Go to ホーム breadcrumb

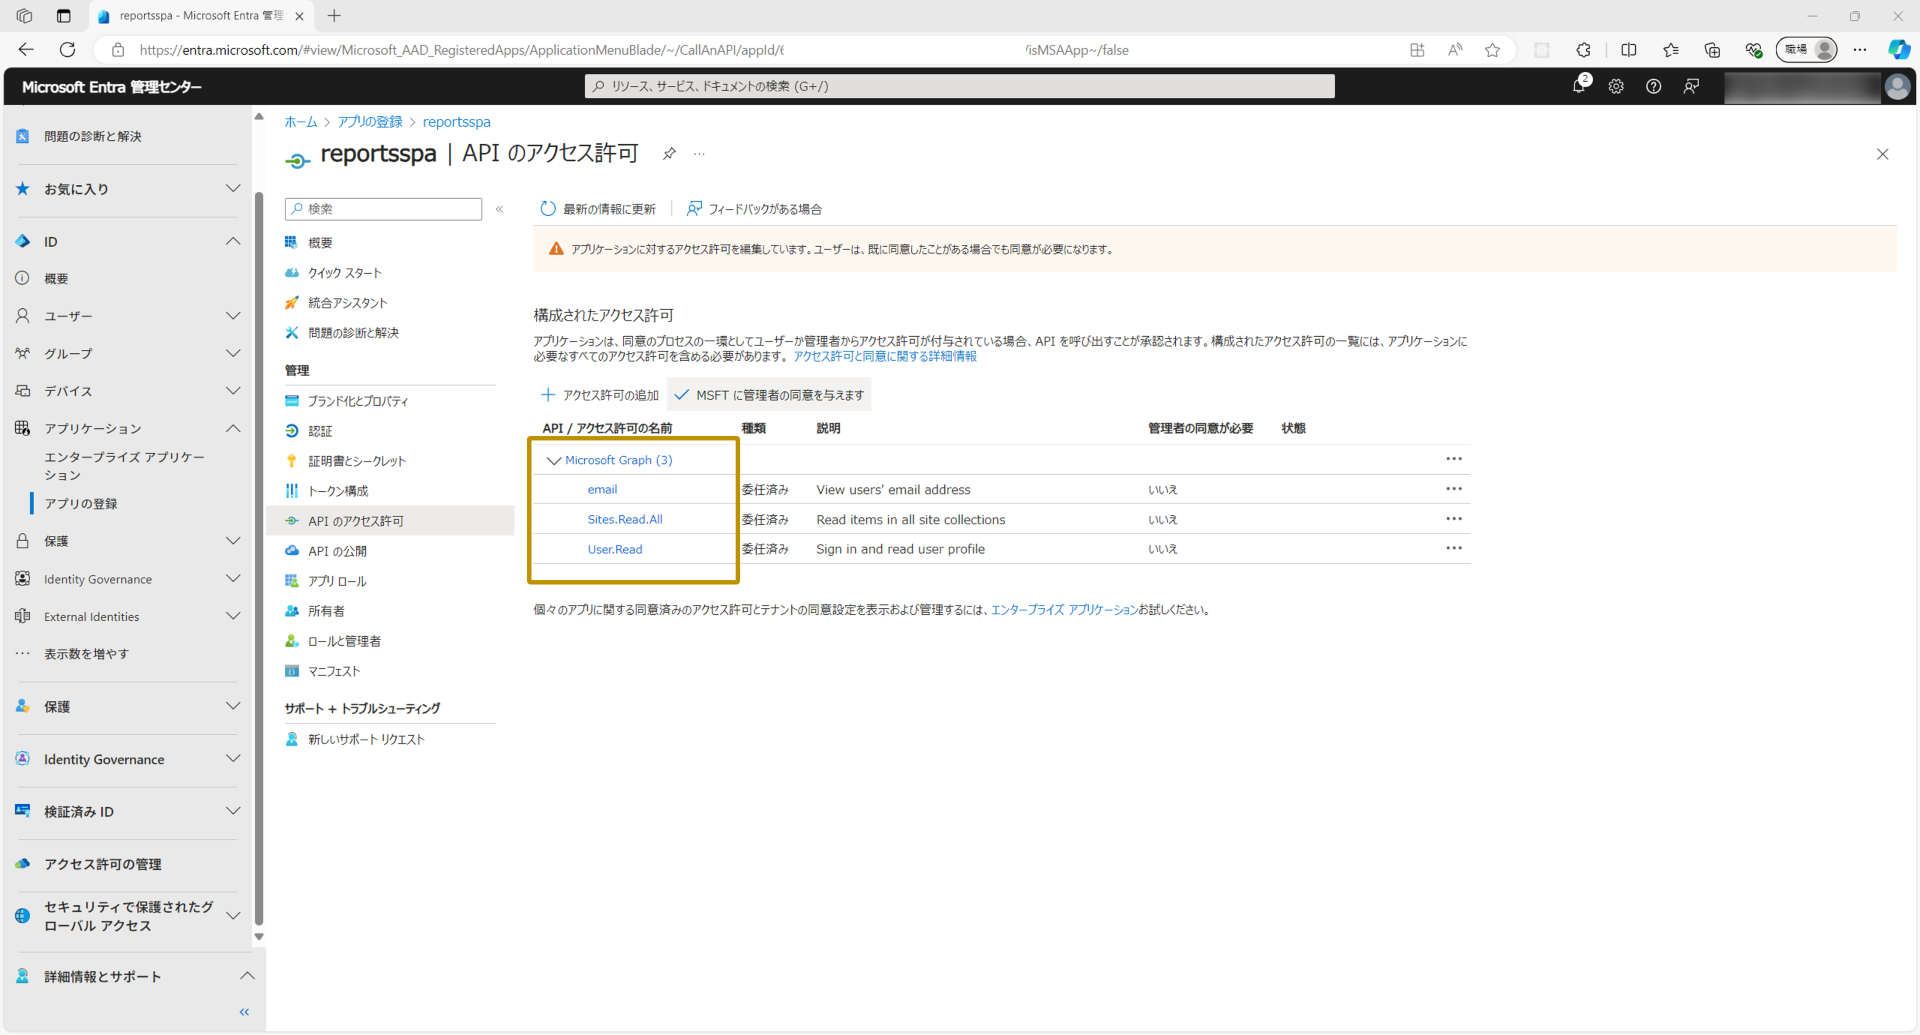point(300,122)
